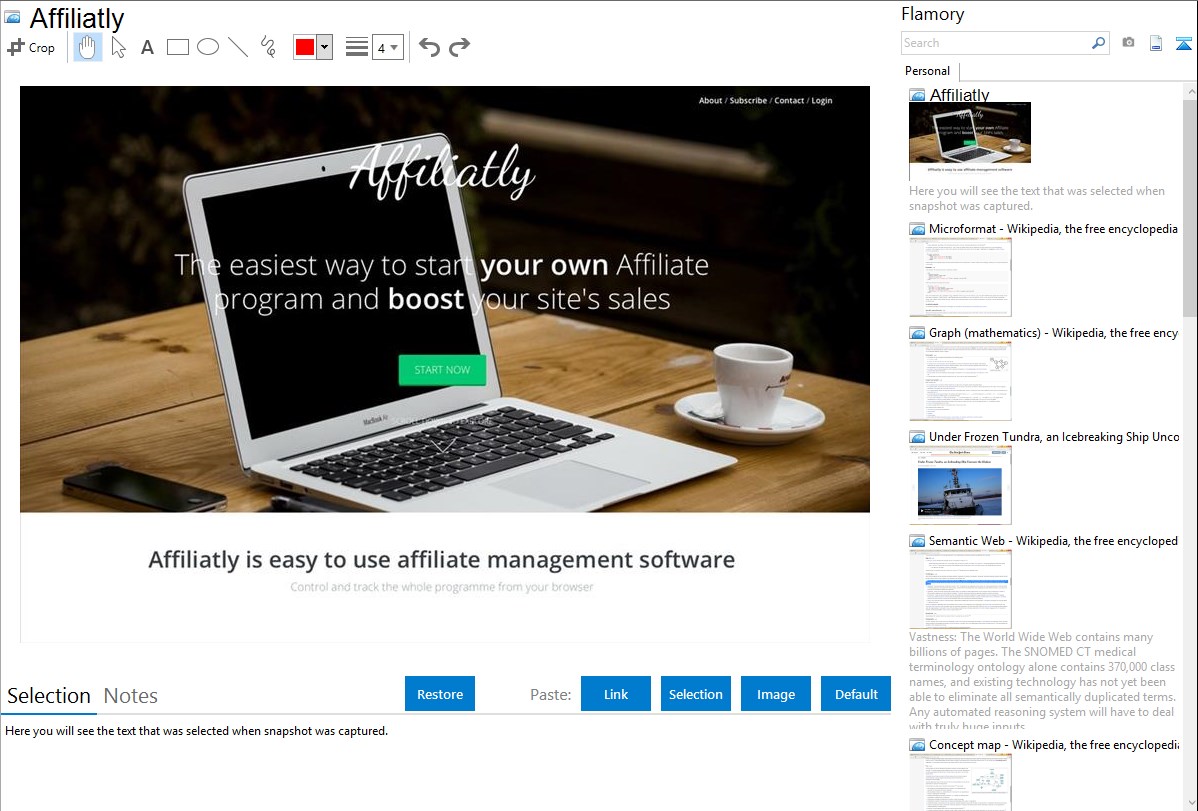Viewport: 1198px width, 811px height.
Task: Click the green START NOW button
Action: point(442,370)
